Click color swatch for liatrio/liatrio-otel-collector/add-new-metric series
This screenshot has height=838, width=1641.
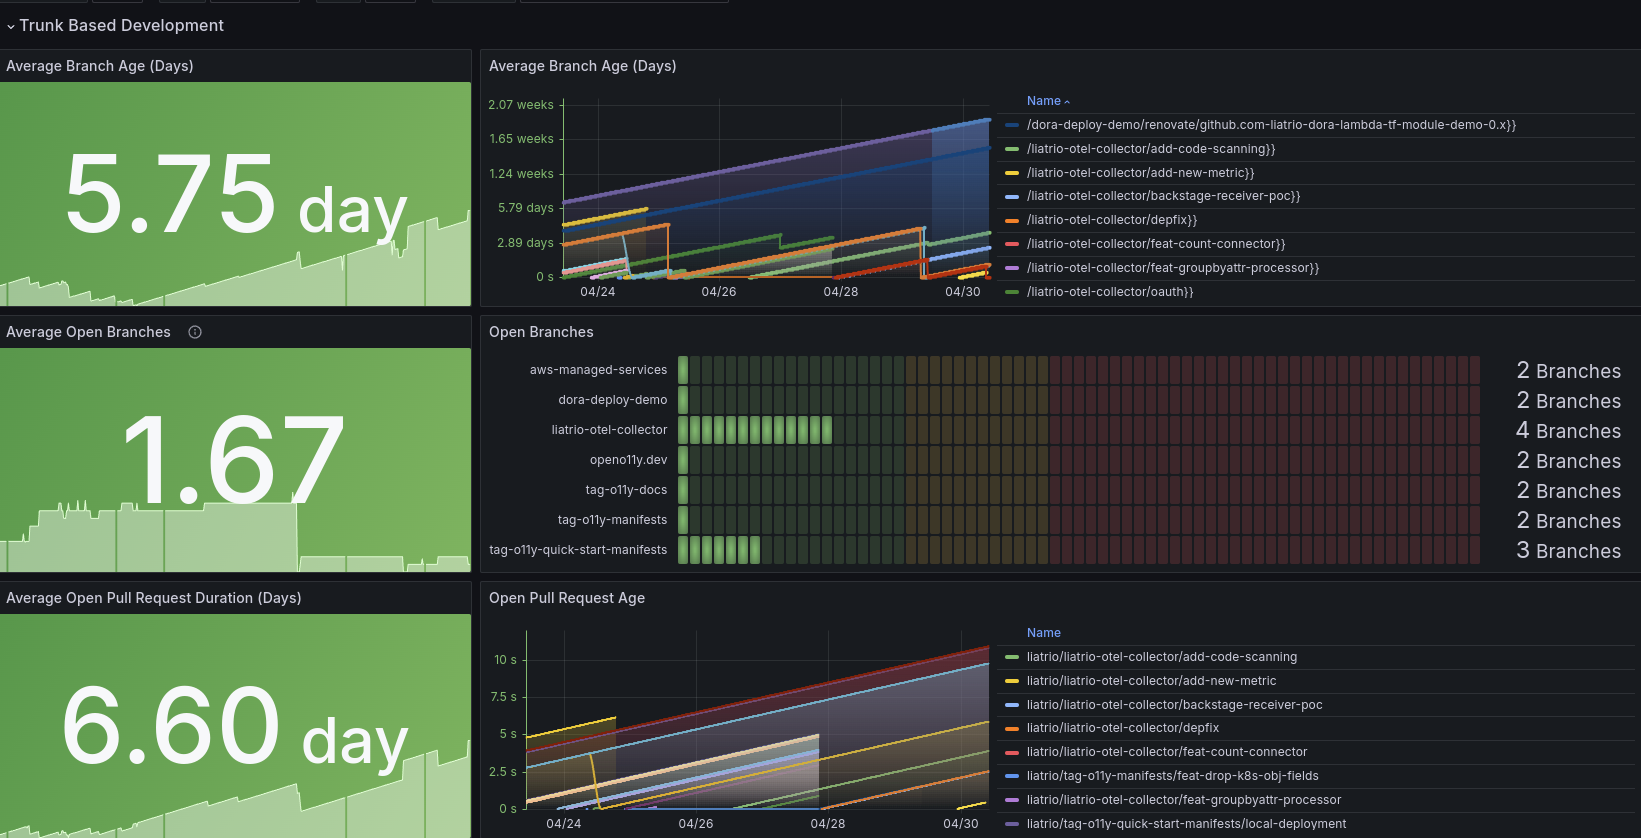point(1012,681)
